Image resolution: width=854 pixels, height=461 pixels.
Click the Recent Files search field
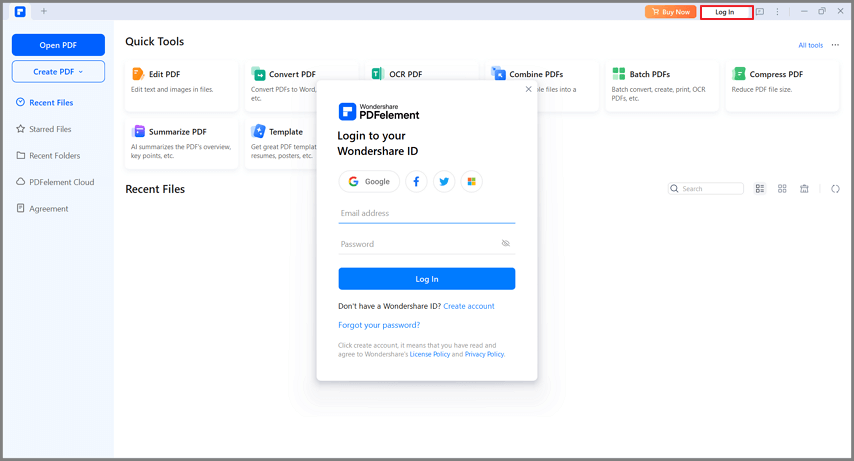(706, 189)
